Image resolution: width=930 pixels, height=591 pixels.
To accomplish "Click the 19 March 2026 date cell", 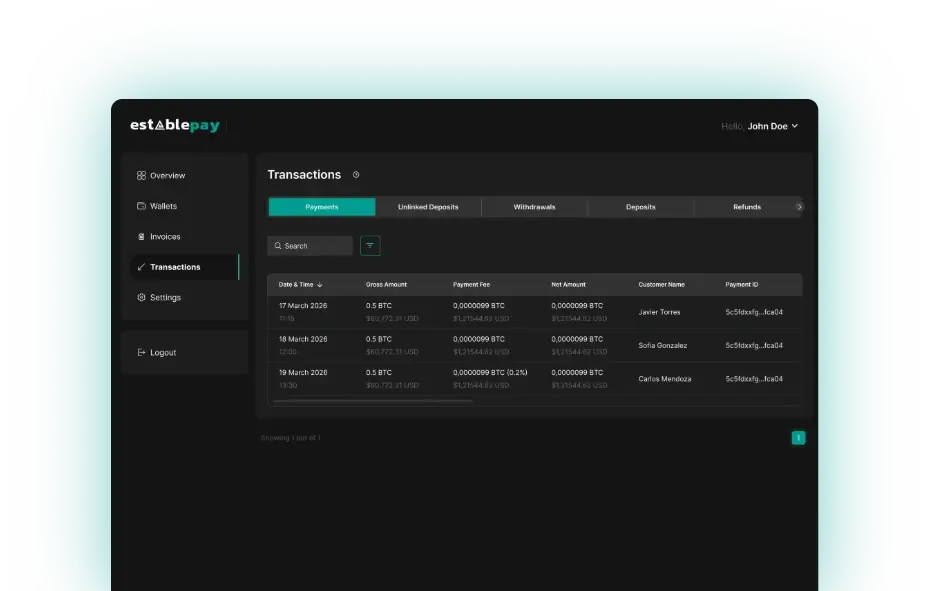I will 303,373.
